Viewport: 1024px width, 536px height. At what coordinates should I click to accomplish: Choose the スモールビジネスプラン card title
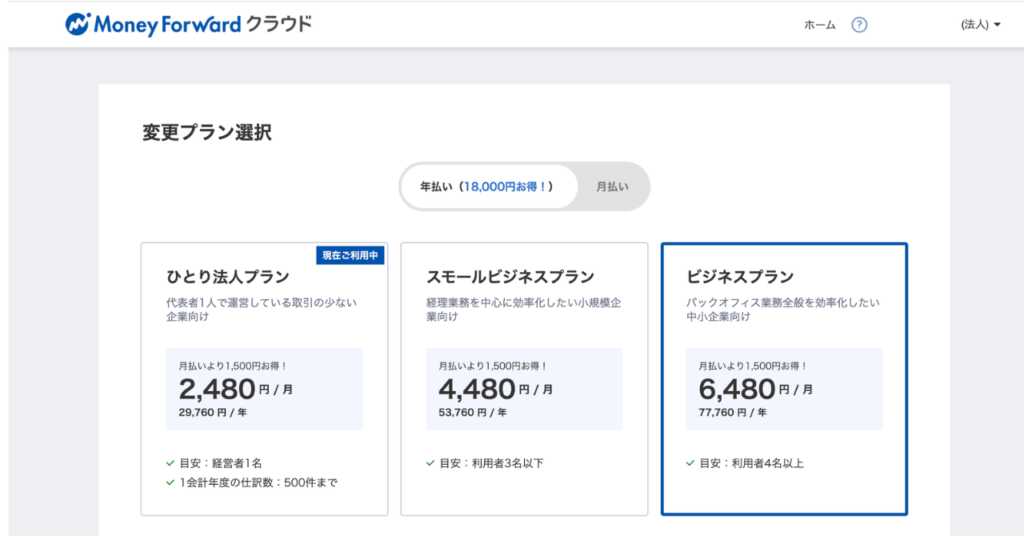click(x=510, y=277)
